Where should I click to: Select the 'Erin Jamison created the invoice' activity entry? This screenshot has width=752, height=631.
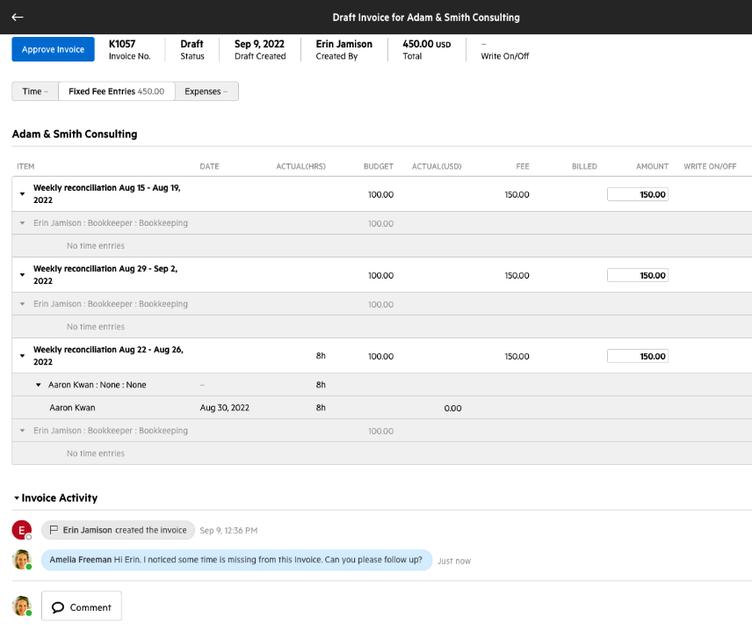pyautogui.click(x=118, y=530)
